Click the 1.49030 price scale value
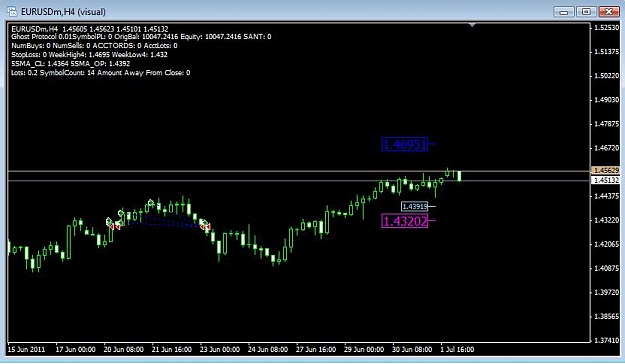Image resolution: width=625 pixels, height=364 pixels. point(606,100)
